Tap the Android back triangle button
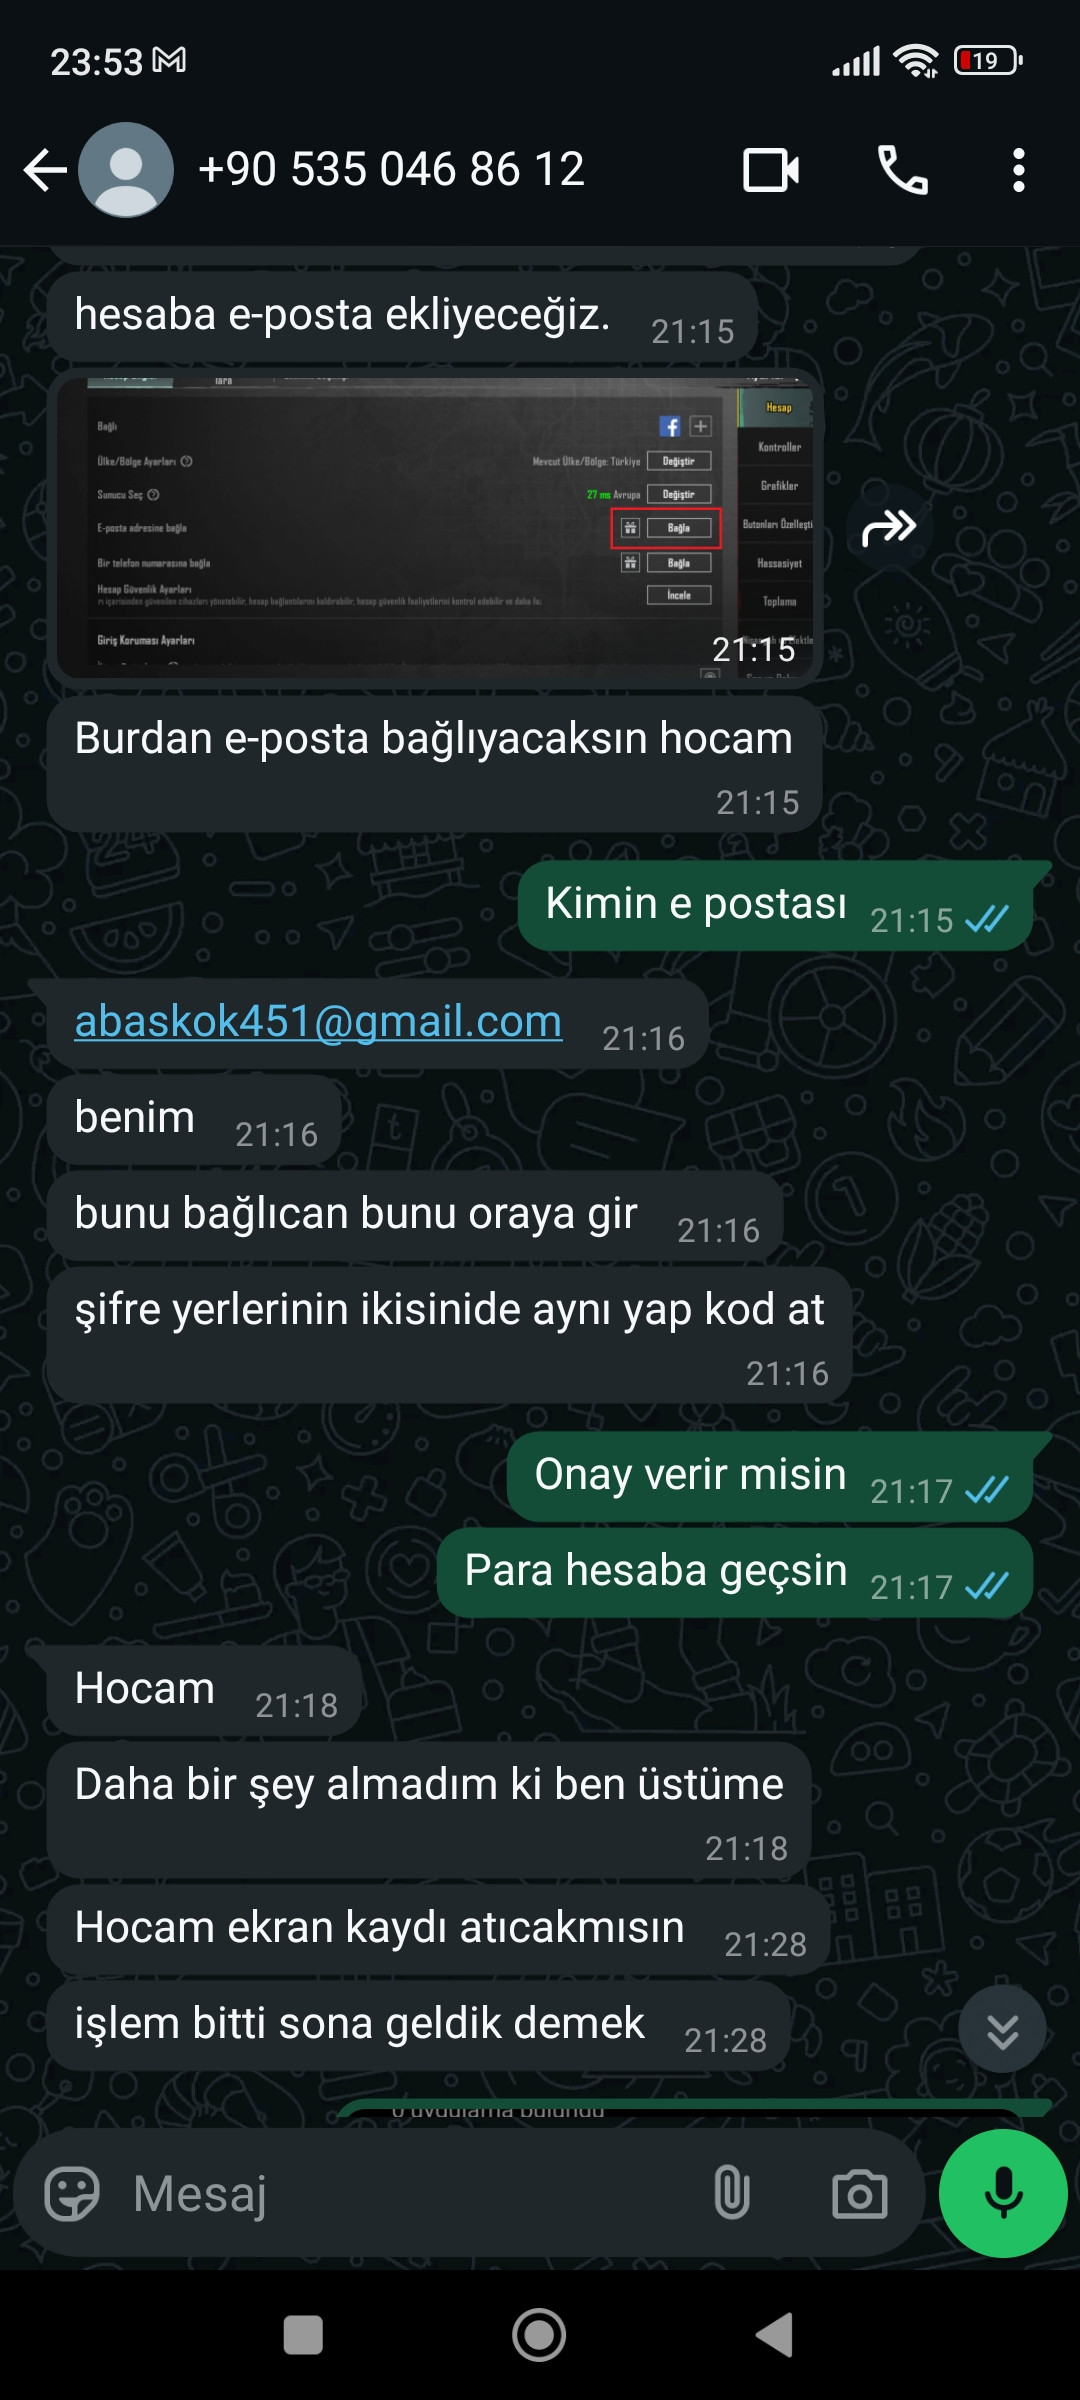 tap(774, 2335)
